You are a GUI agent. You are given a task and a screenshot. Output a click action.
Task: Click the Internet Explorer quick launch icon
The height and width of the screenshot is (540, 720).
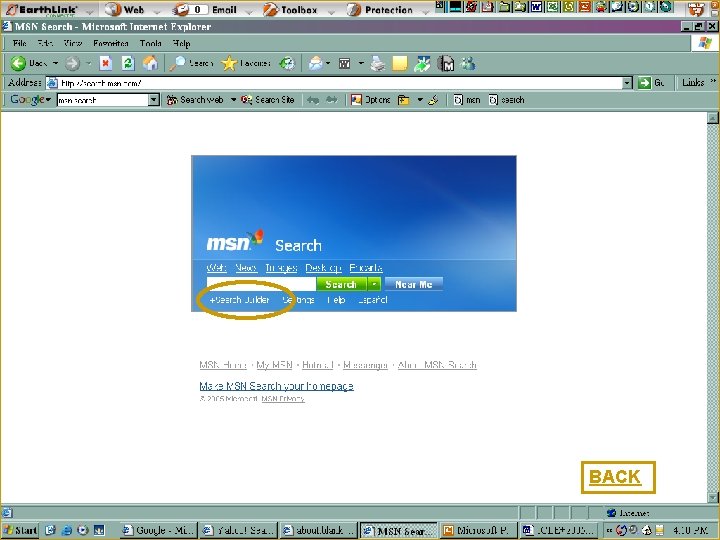point(67,530)
